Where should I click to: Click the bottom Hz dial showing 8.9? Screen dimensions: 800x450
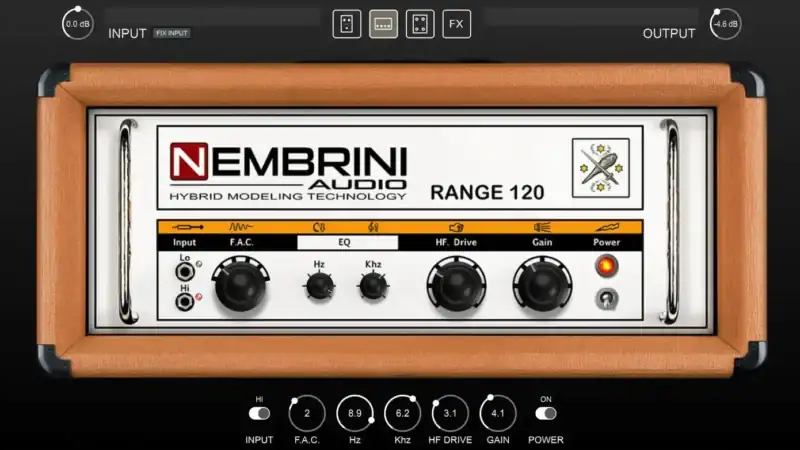pyautogui.click(x=355, y=413)
